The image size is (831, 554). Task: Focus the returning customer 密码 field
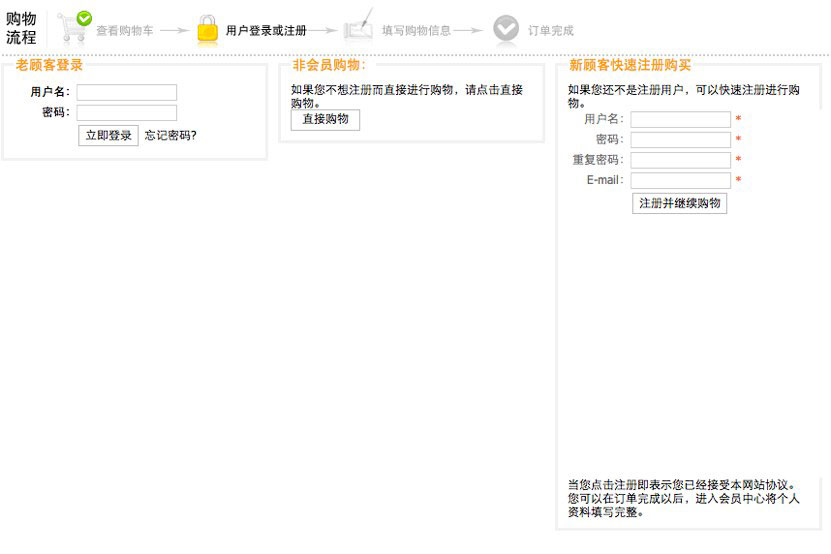127,113
